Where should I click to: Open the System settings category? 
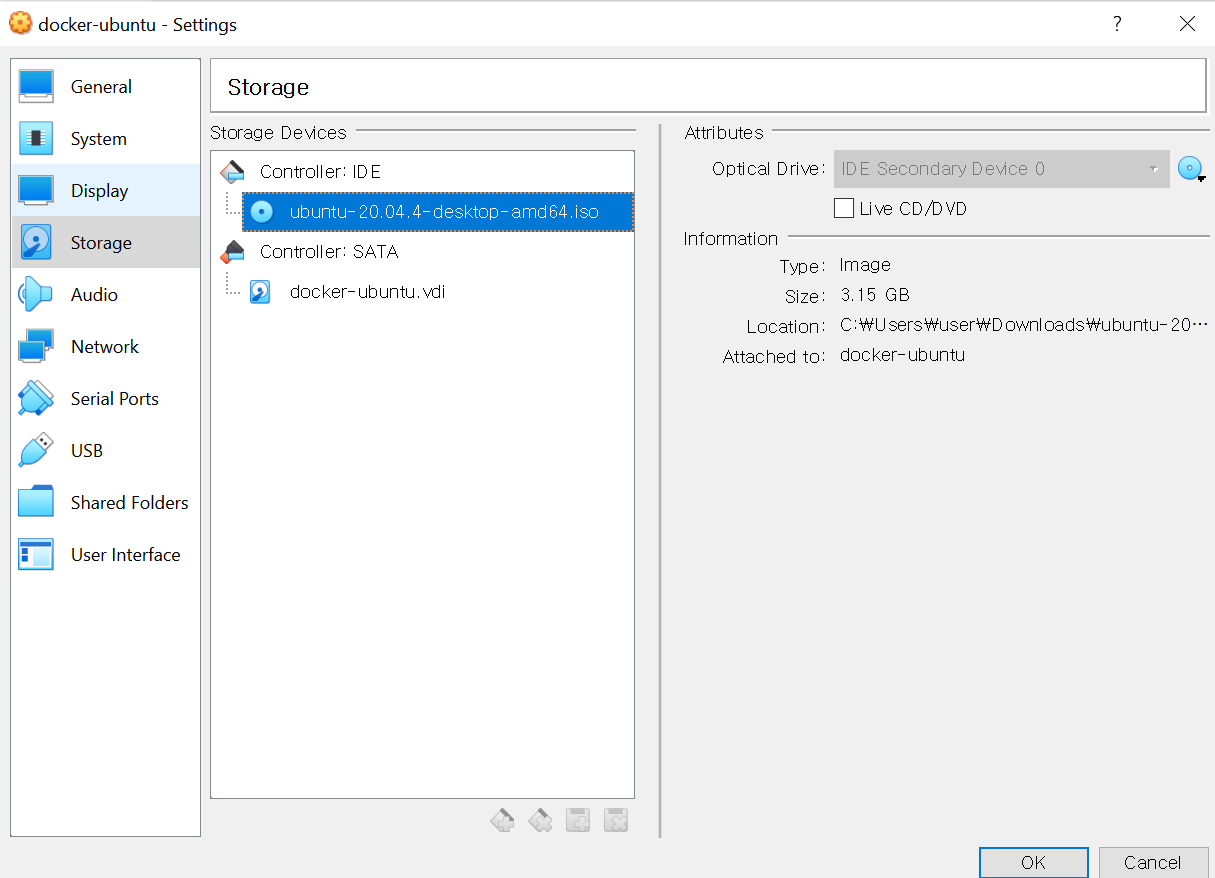point(105,139)
